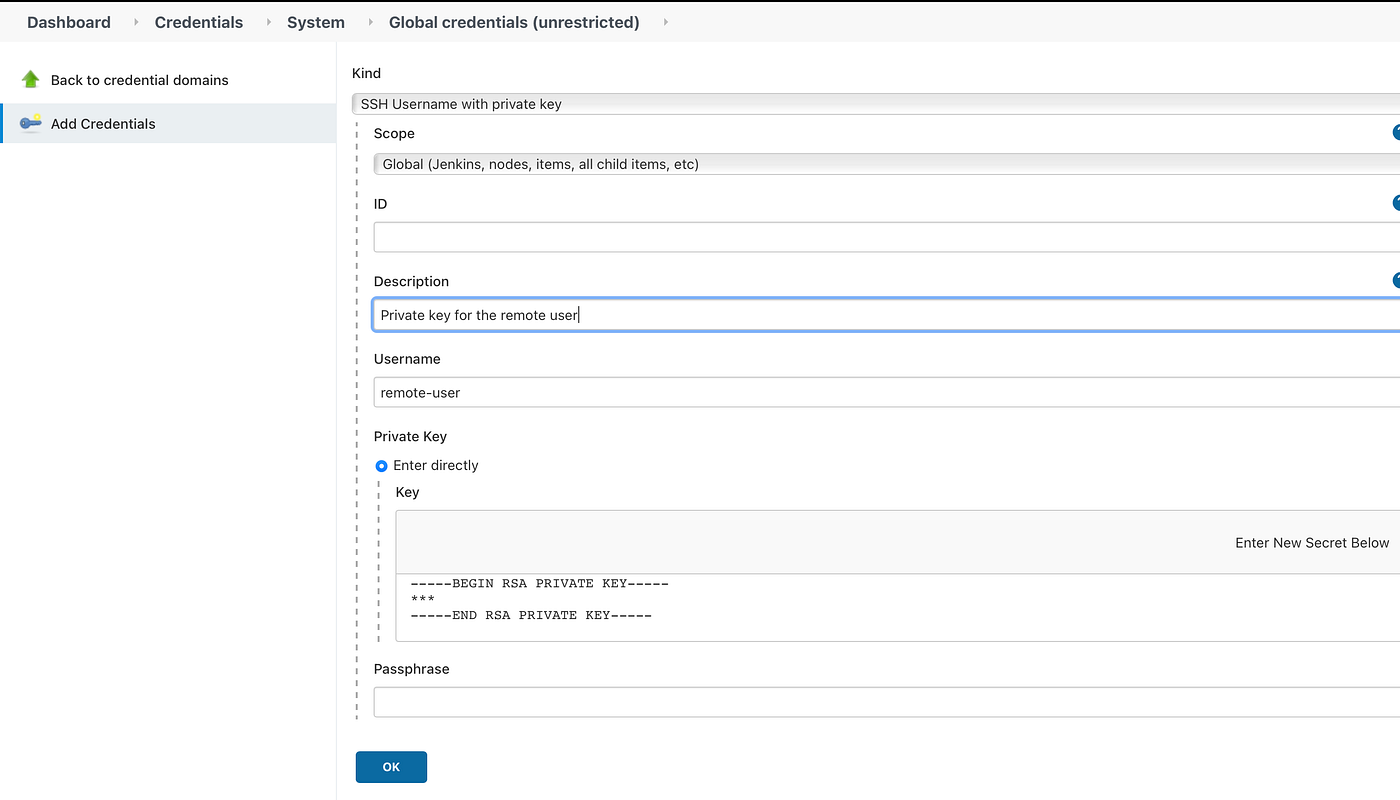This screenshot has height=800, width=1400.
Task: Open the help icon for Scope
Action: pyautogui.click(x=1397, y=132)
